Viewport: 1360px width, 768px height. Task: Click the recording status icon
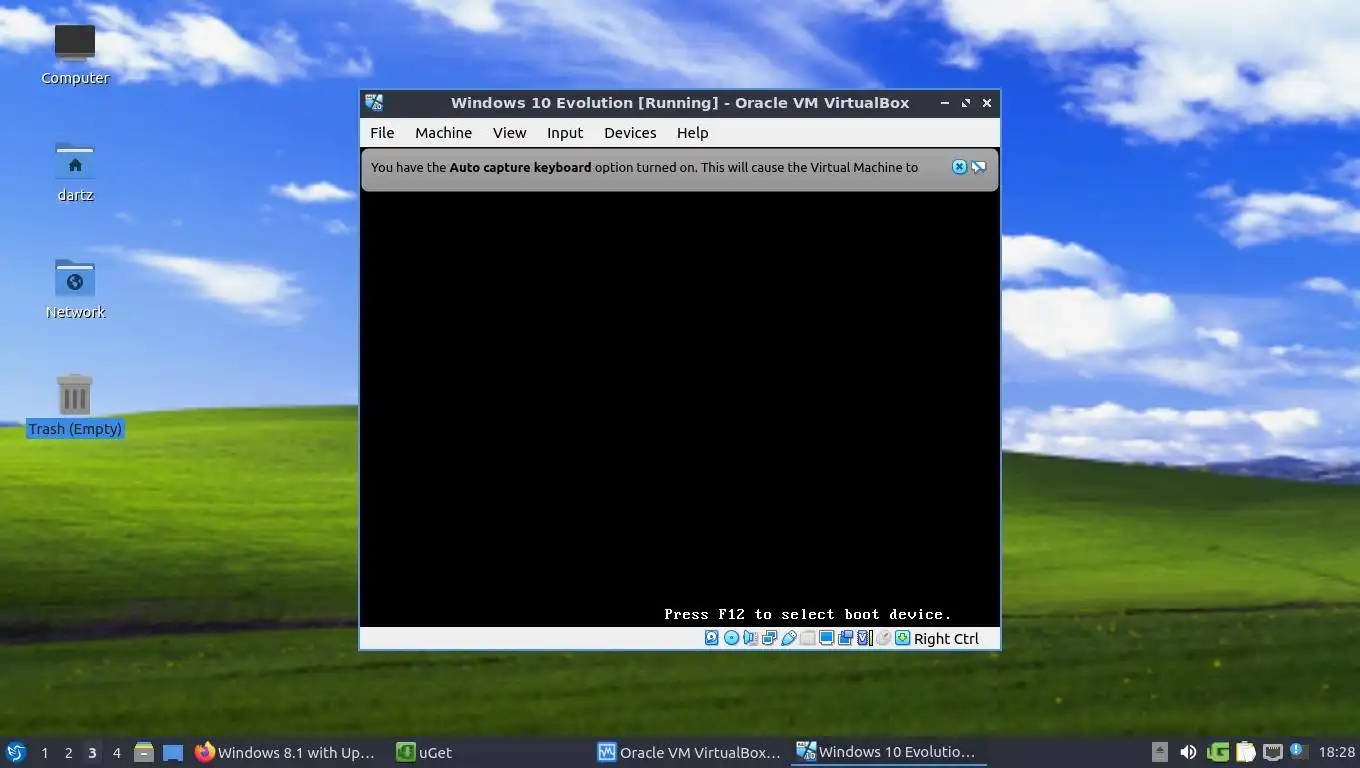click(845, 638)
